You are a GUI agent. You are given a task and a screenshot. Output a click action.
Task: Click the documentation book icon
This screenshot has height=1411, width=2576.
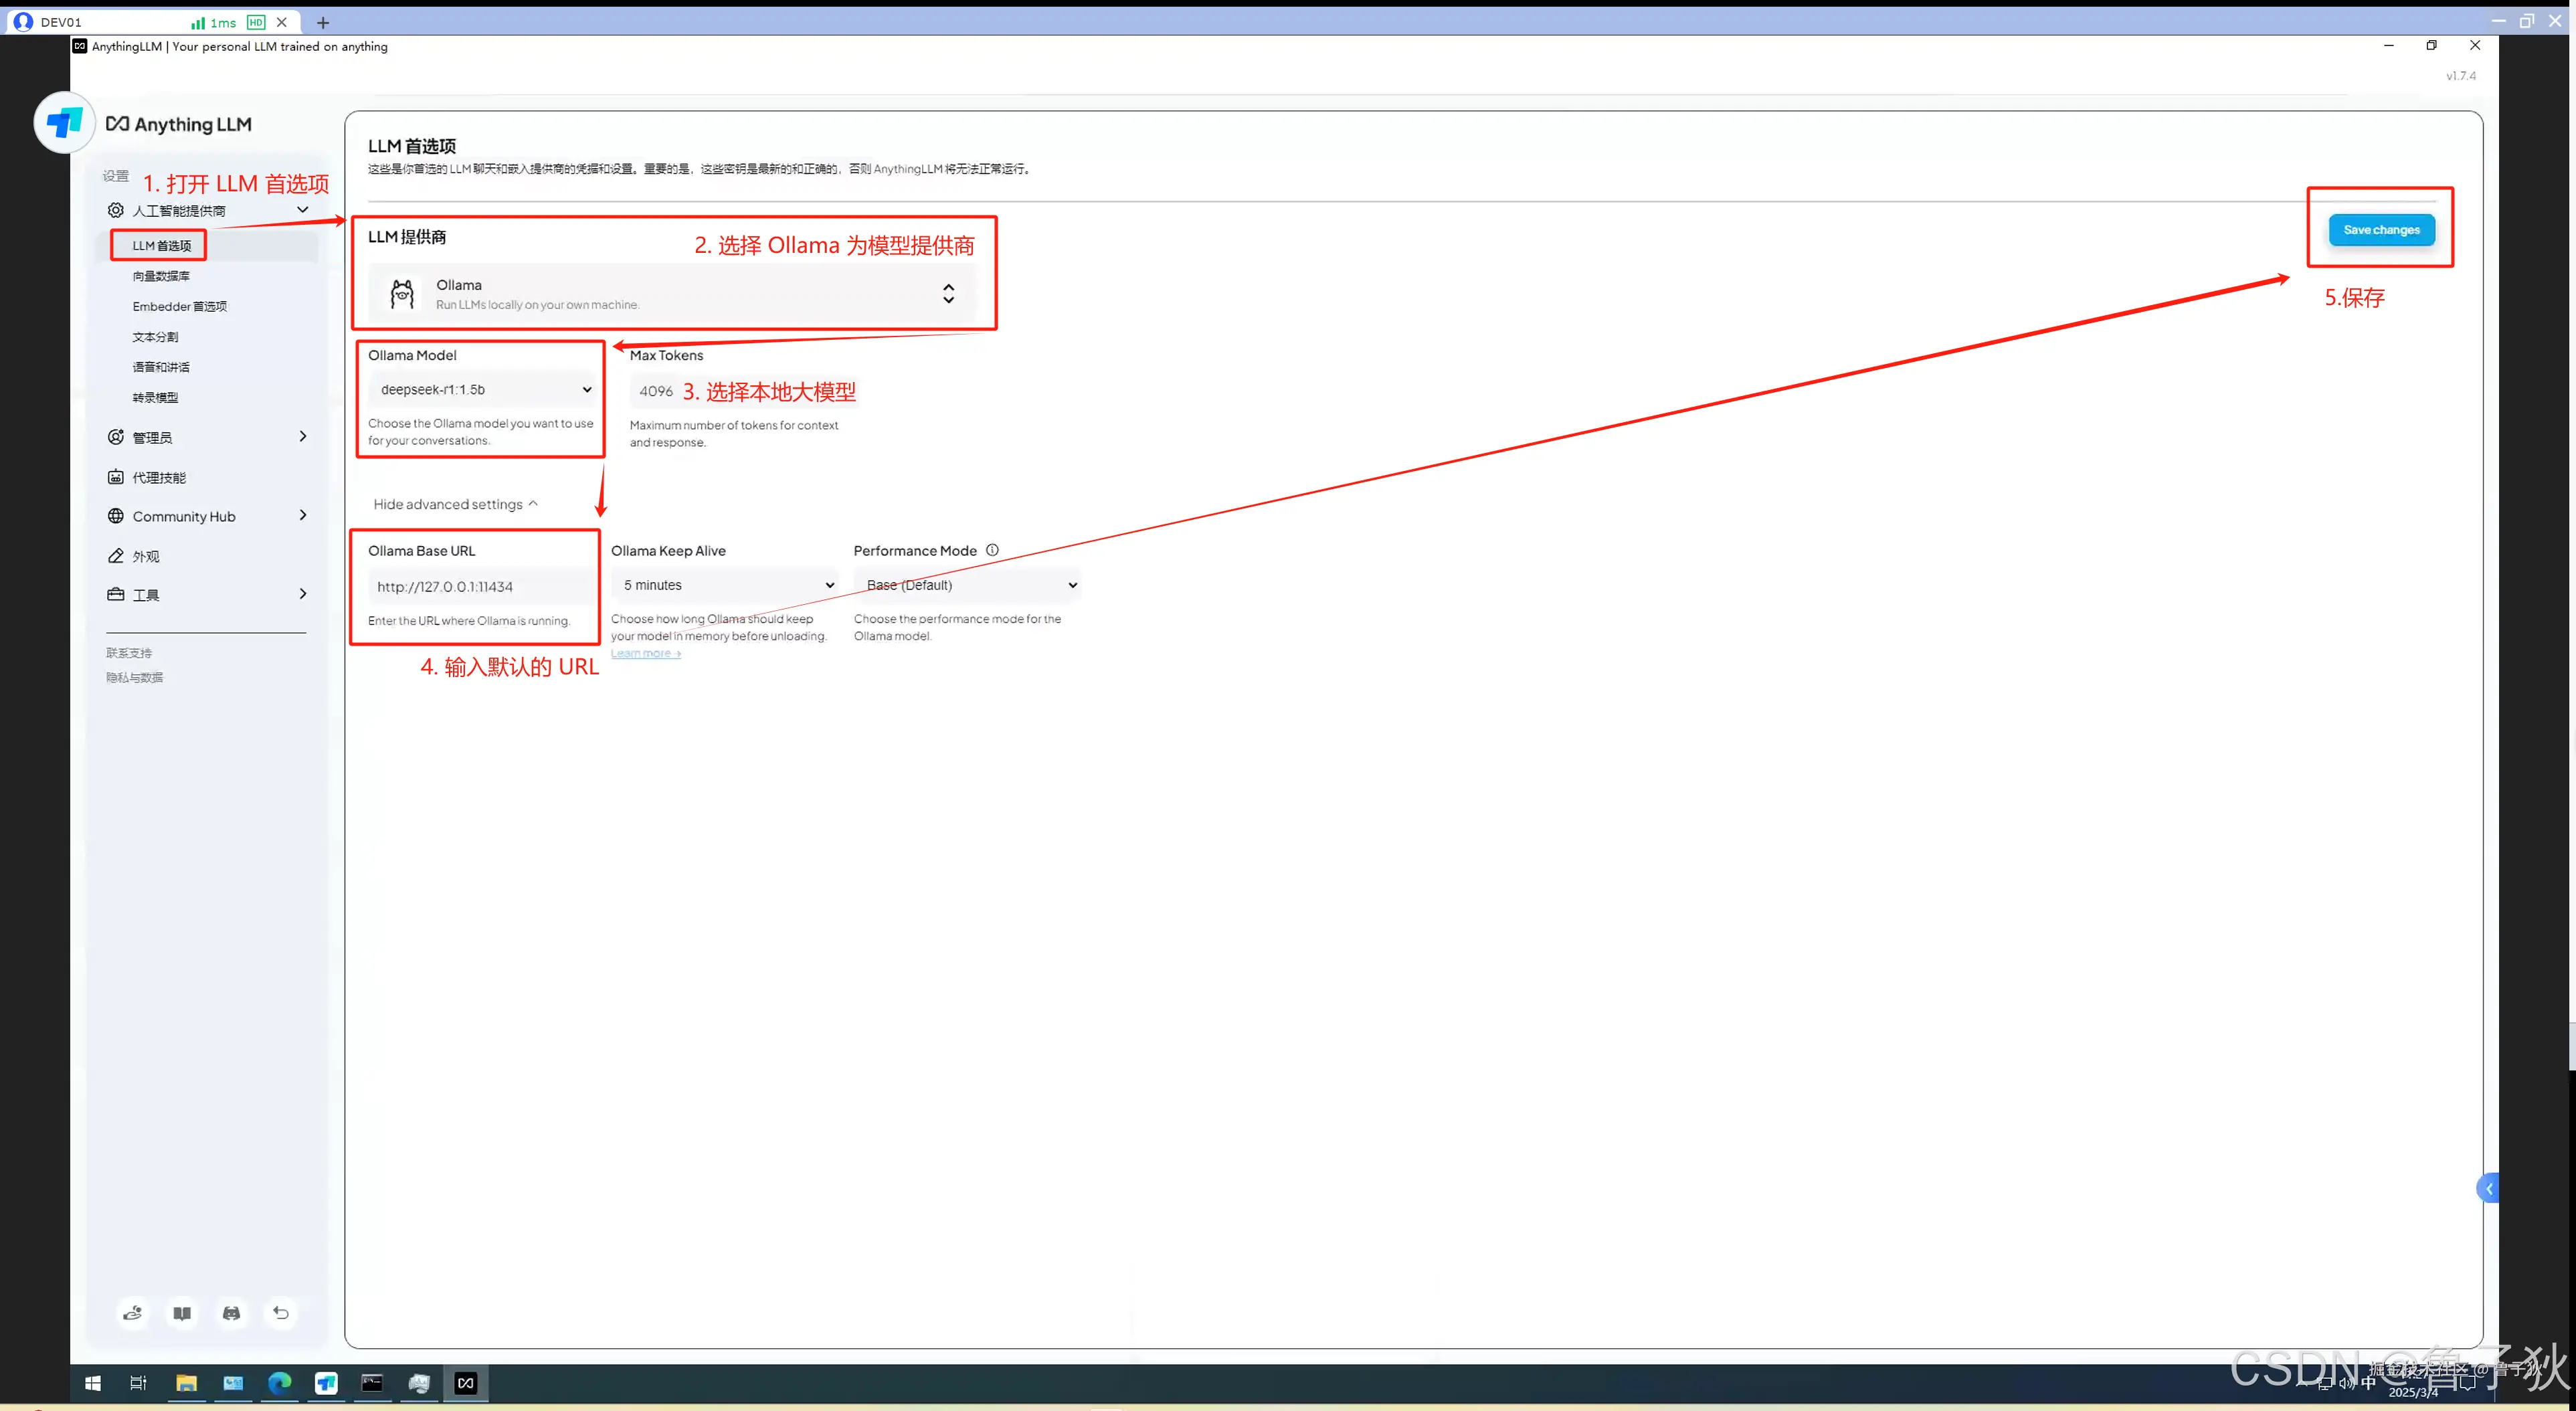(182, 1313)
